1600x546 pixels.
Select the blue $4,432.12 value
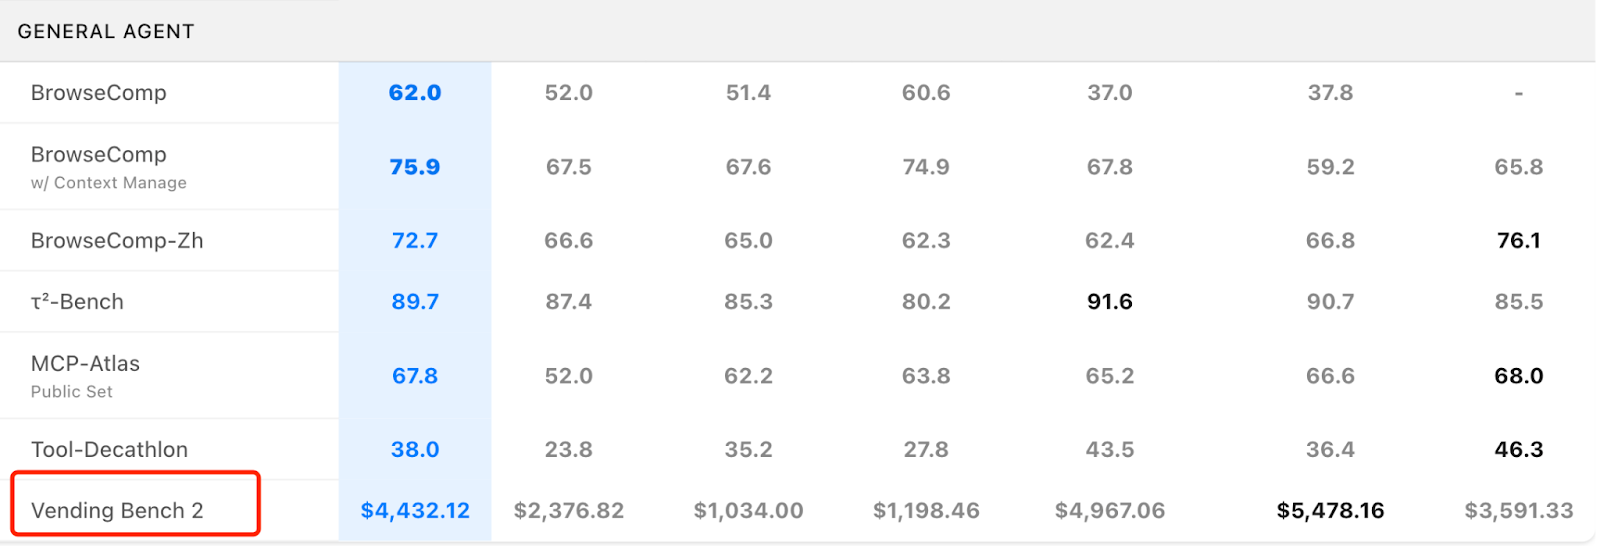tap(415, 511)
